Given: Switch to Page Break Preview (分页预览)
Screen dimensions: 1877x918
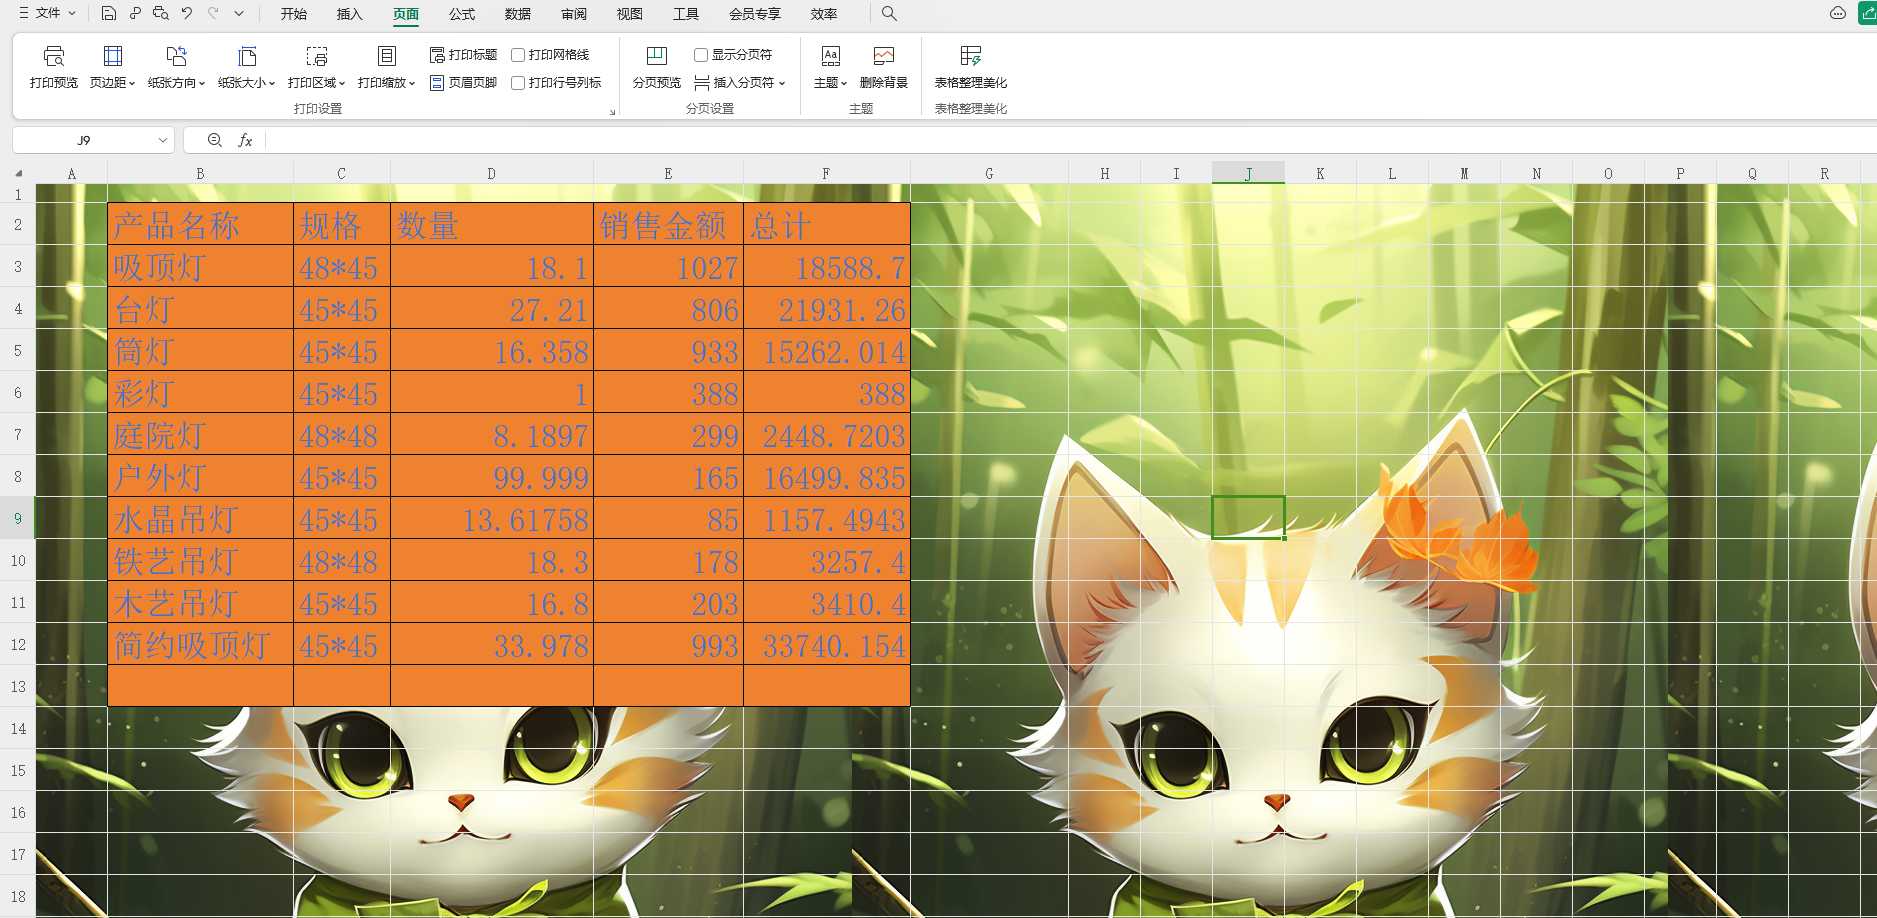Looking at the screenshot, I should [657, 67].
